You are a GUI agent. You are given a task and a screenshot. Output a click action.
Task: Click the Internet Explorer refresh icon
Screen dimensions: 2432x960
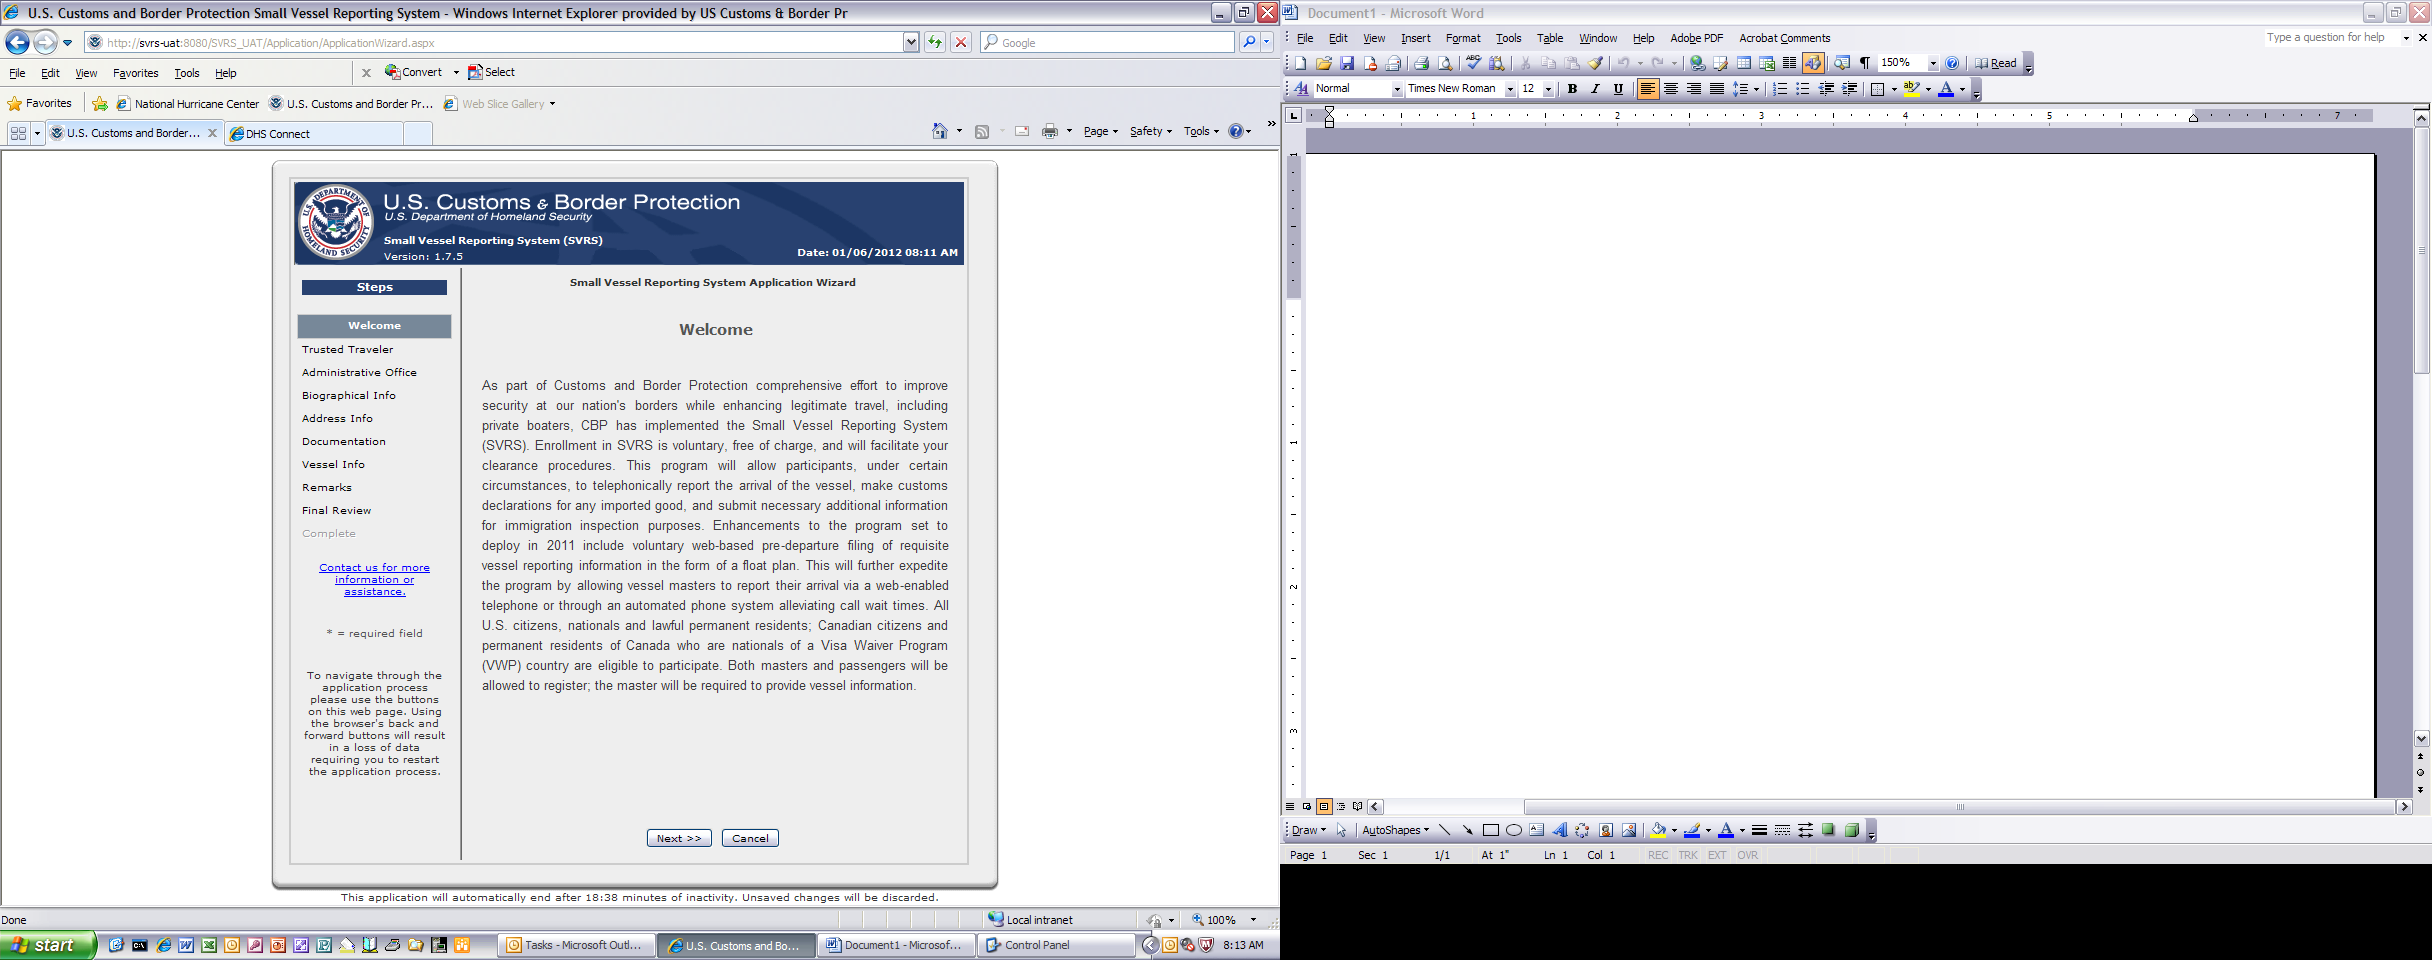click(935, 42)
